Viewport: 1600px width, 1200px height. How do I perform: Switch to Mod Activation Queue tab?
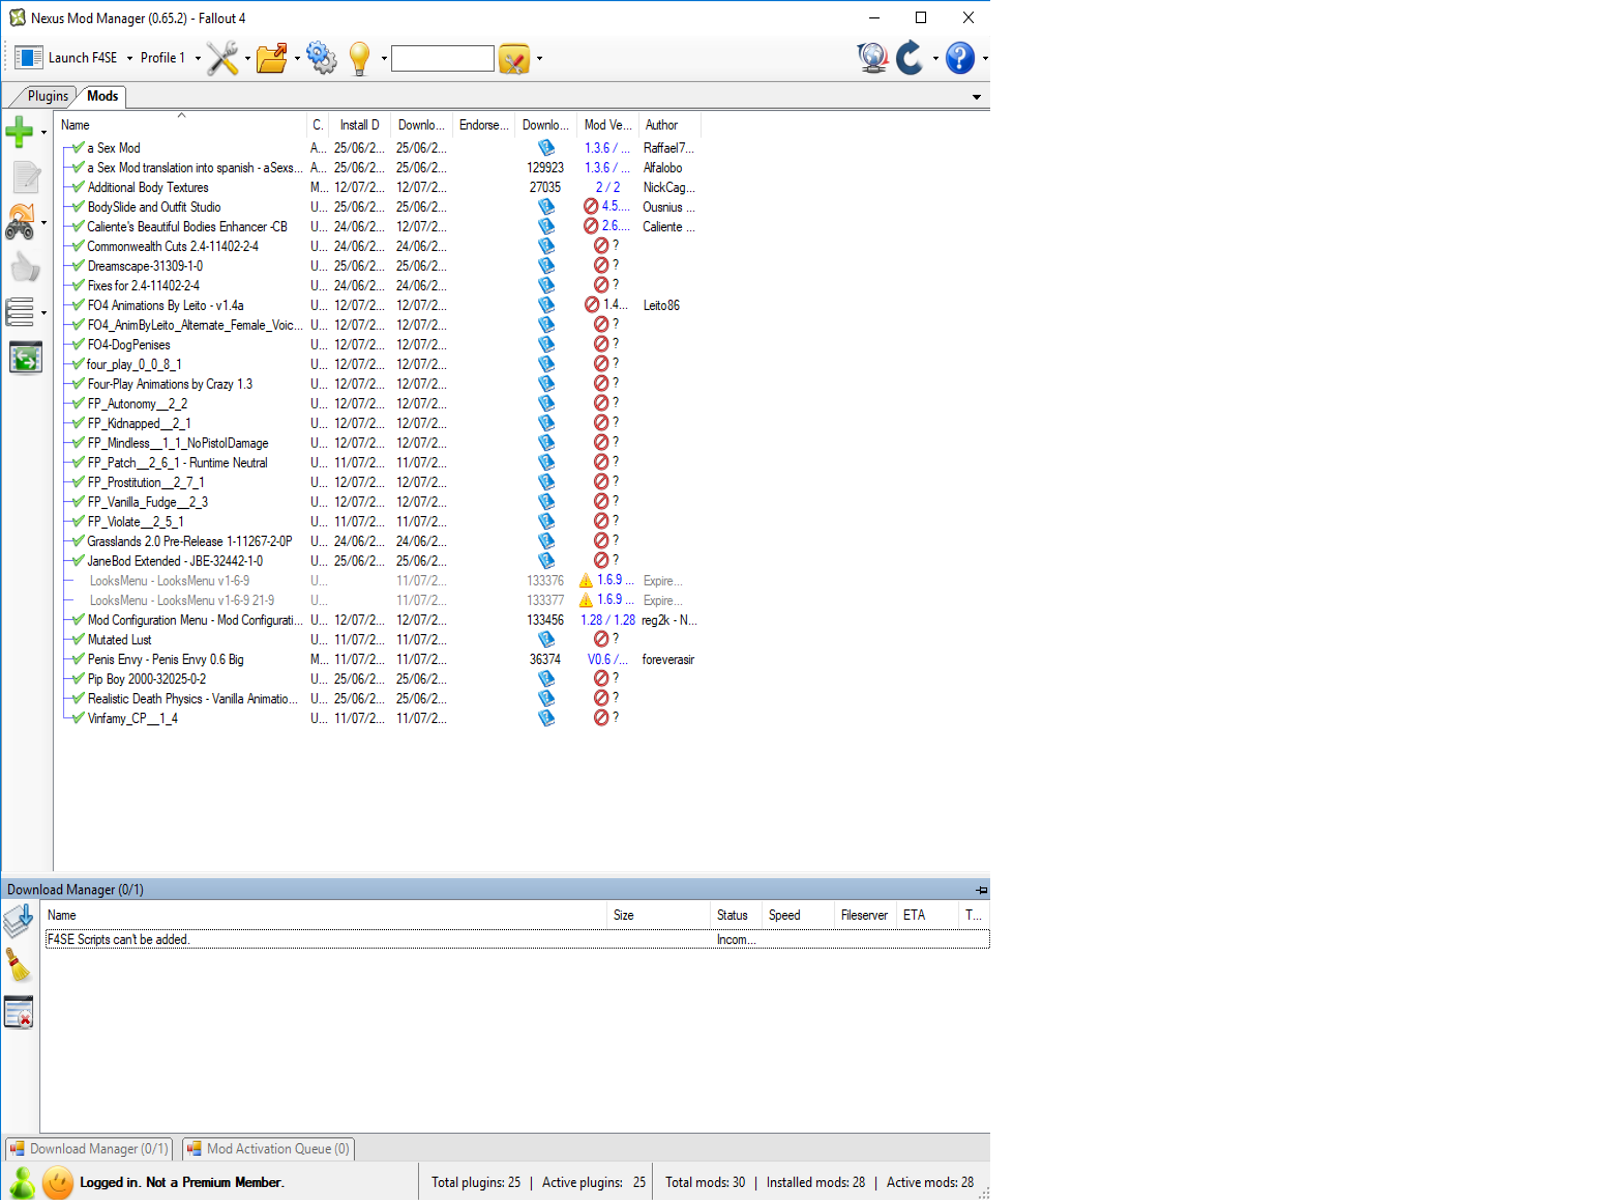coord(268,1149)
